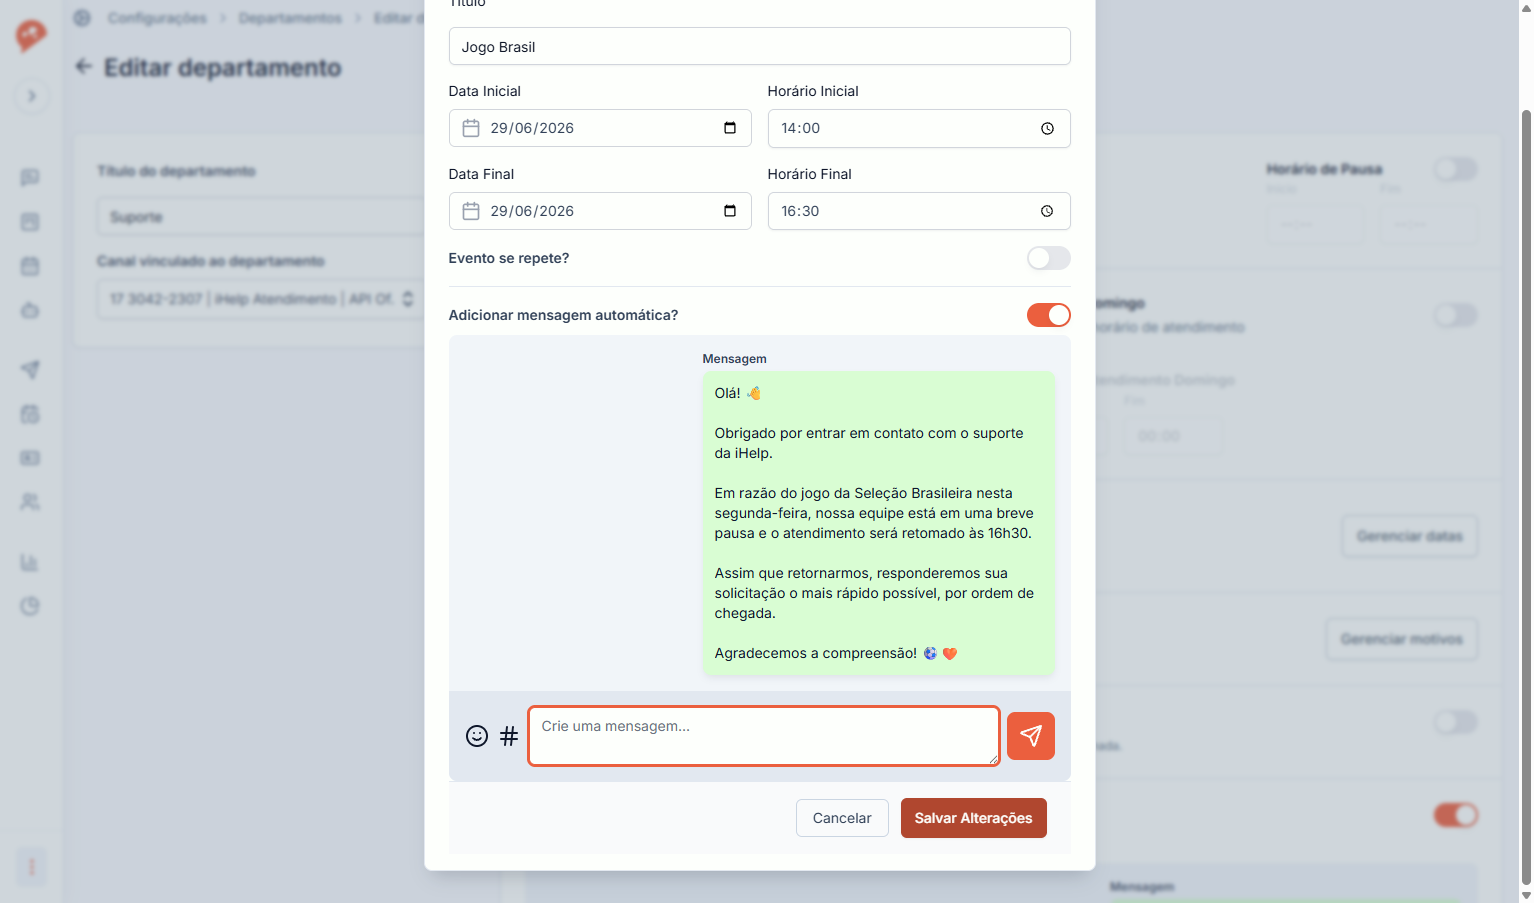Click the Suporte department title field
The width and height of the screenshot is (1534, 903).
click(x=260, y=217)
